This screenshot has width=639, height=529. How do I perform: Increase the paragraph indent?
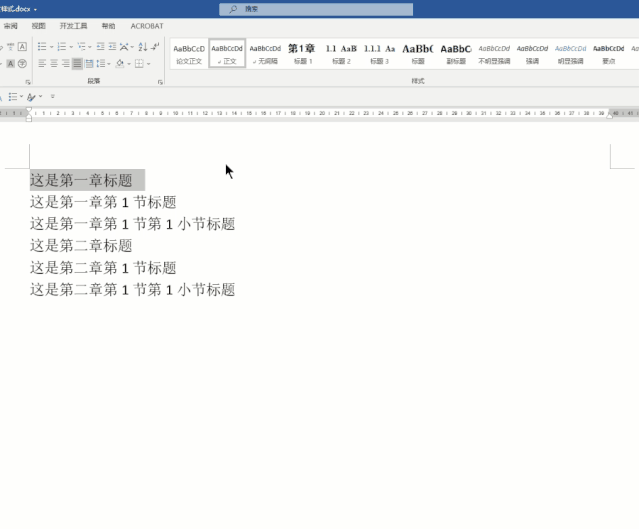point(112,47)
